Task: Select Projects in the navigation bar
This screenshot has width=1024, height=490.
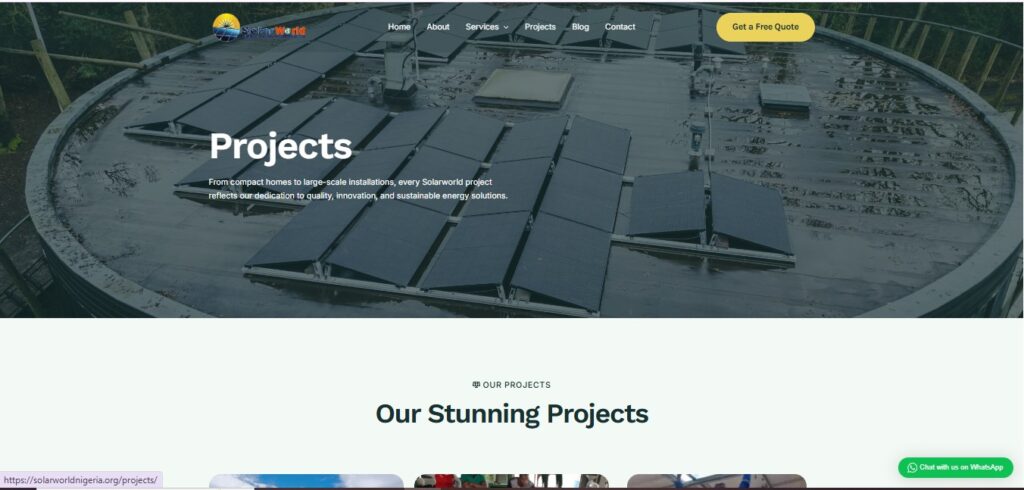Action: click(x=540, y=27)
